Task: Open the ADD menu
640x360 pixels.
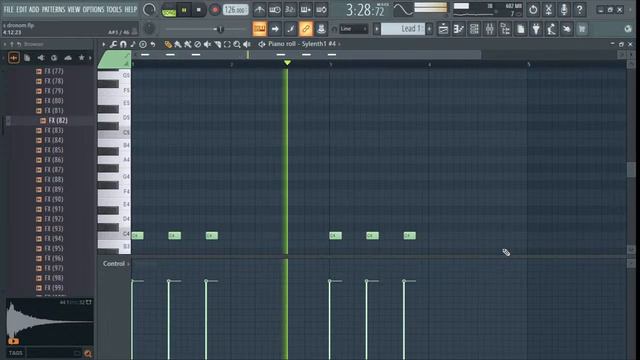Action: (34, 9)
